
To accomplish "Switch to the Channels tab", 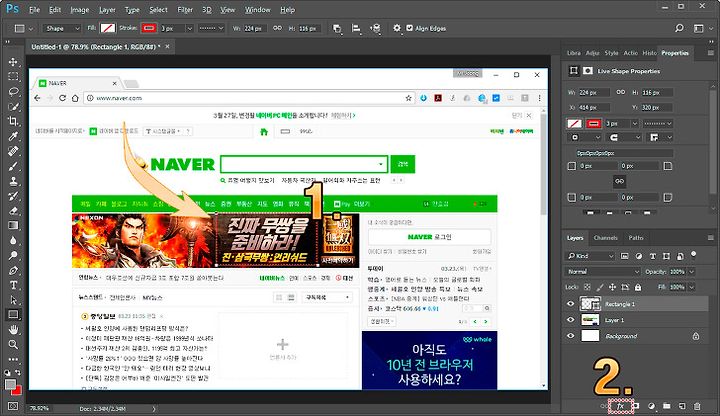I will (x=605, y=238).
